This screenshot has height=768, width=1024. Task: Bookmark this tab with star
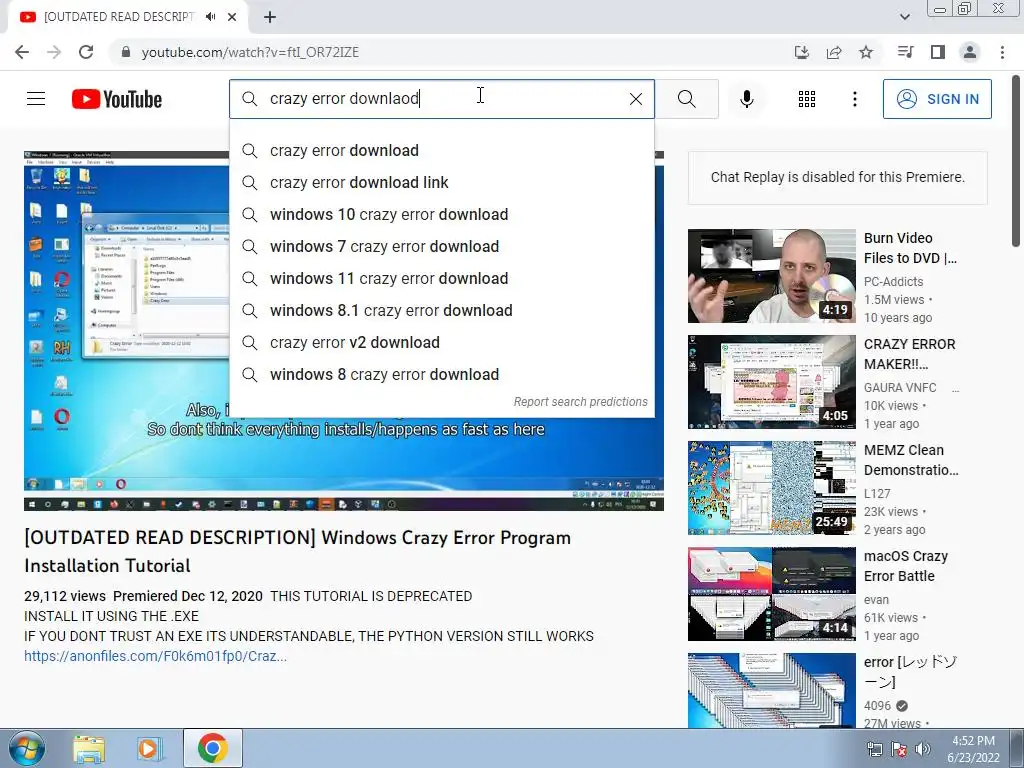point(866,52)
